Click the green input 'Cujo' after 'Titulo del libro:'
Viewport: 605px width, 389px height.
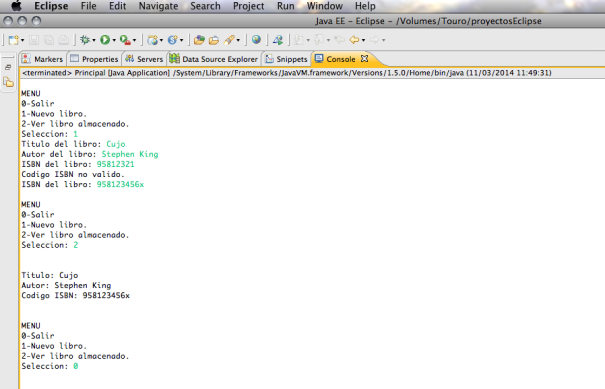point(116,144)
